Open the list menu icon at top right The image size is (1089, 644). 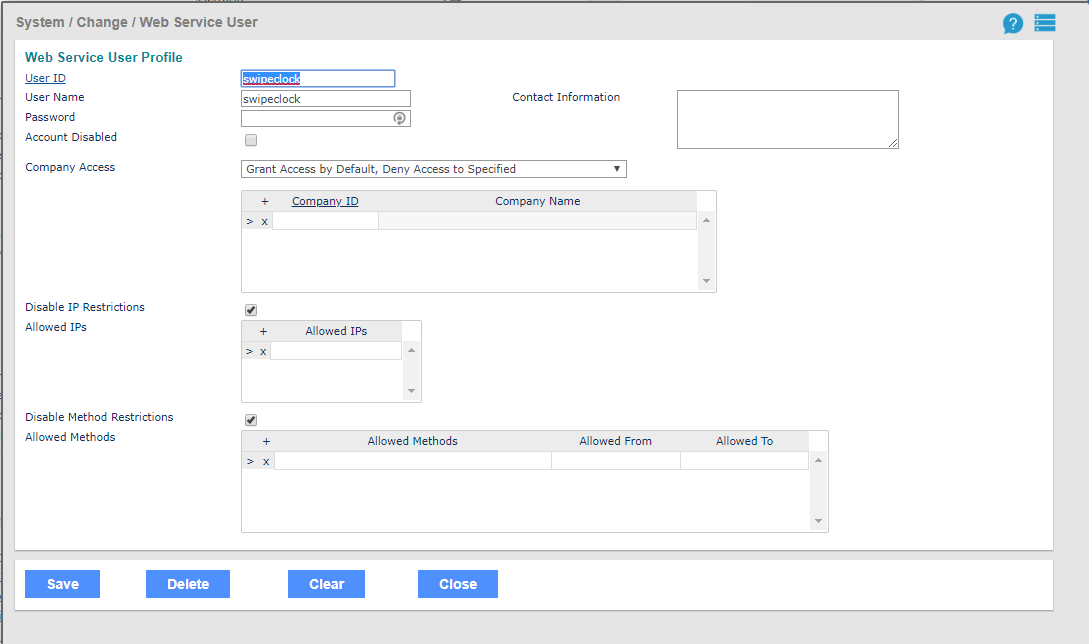point(1045,23)
